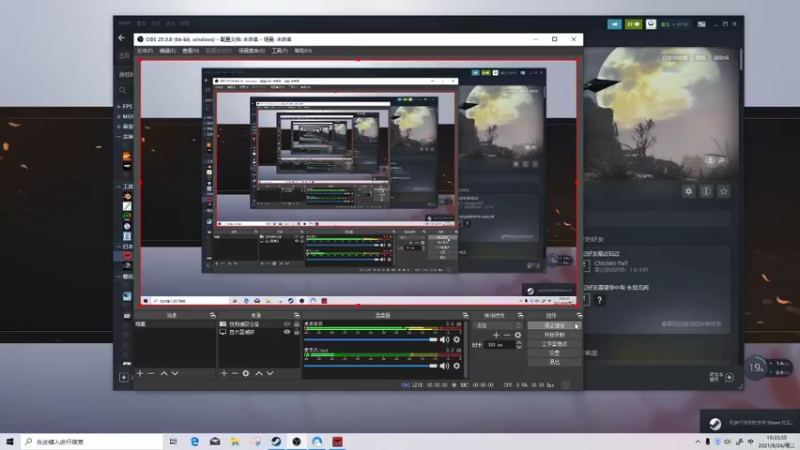
Task: Remove the selected scene in Scenes panel
Action: tap(151, 373)
